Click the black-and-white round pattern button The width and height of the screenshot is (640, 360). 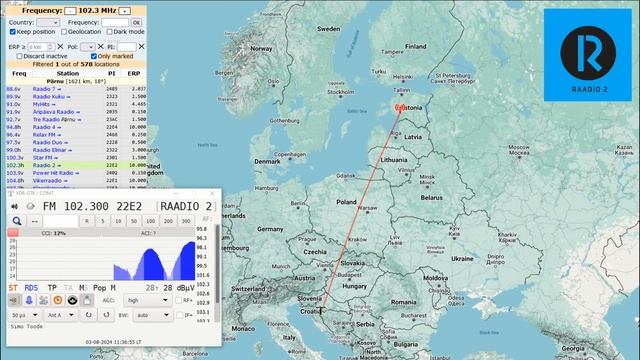click(72, 300)
